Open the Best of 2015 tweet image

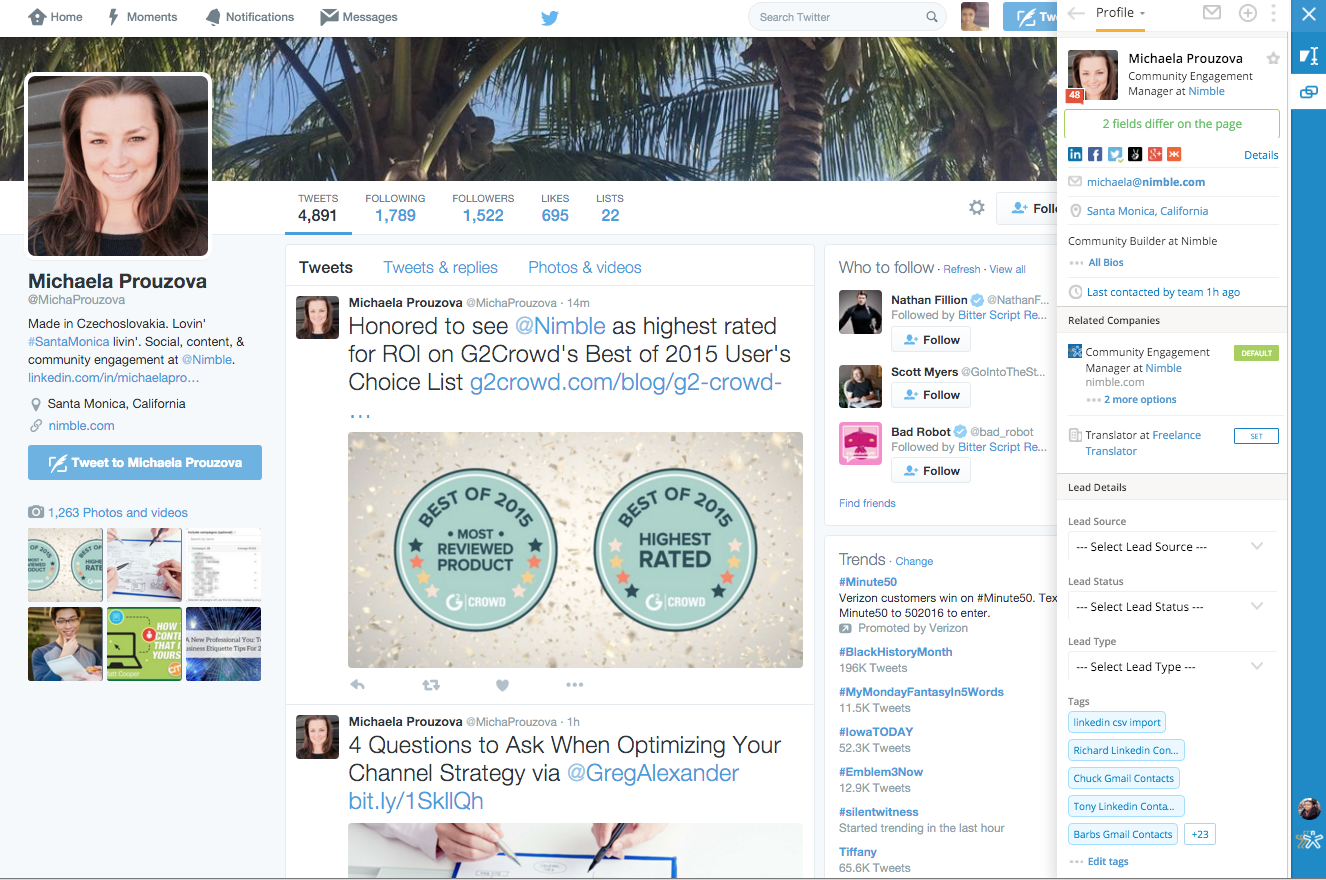576,550
